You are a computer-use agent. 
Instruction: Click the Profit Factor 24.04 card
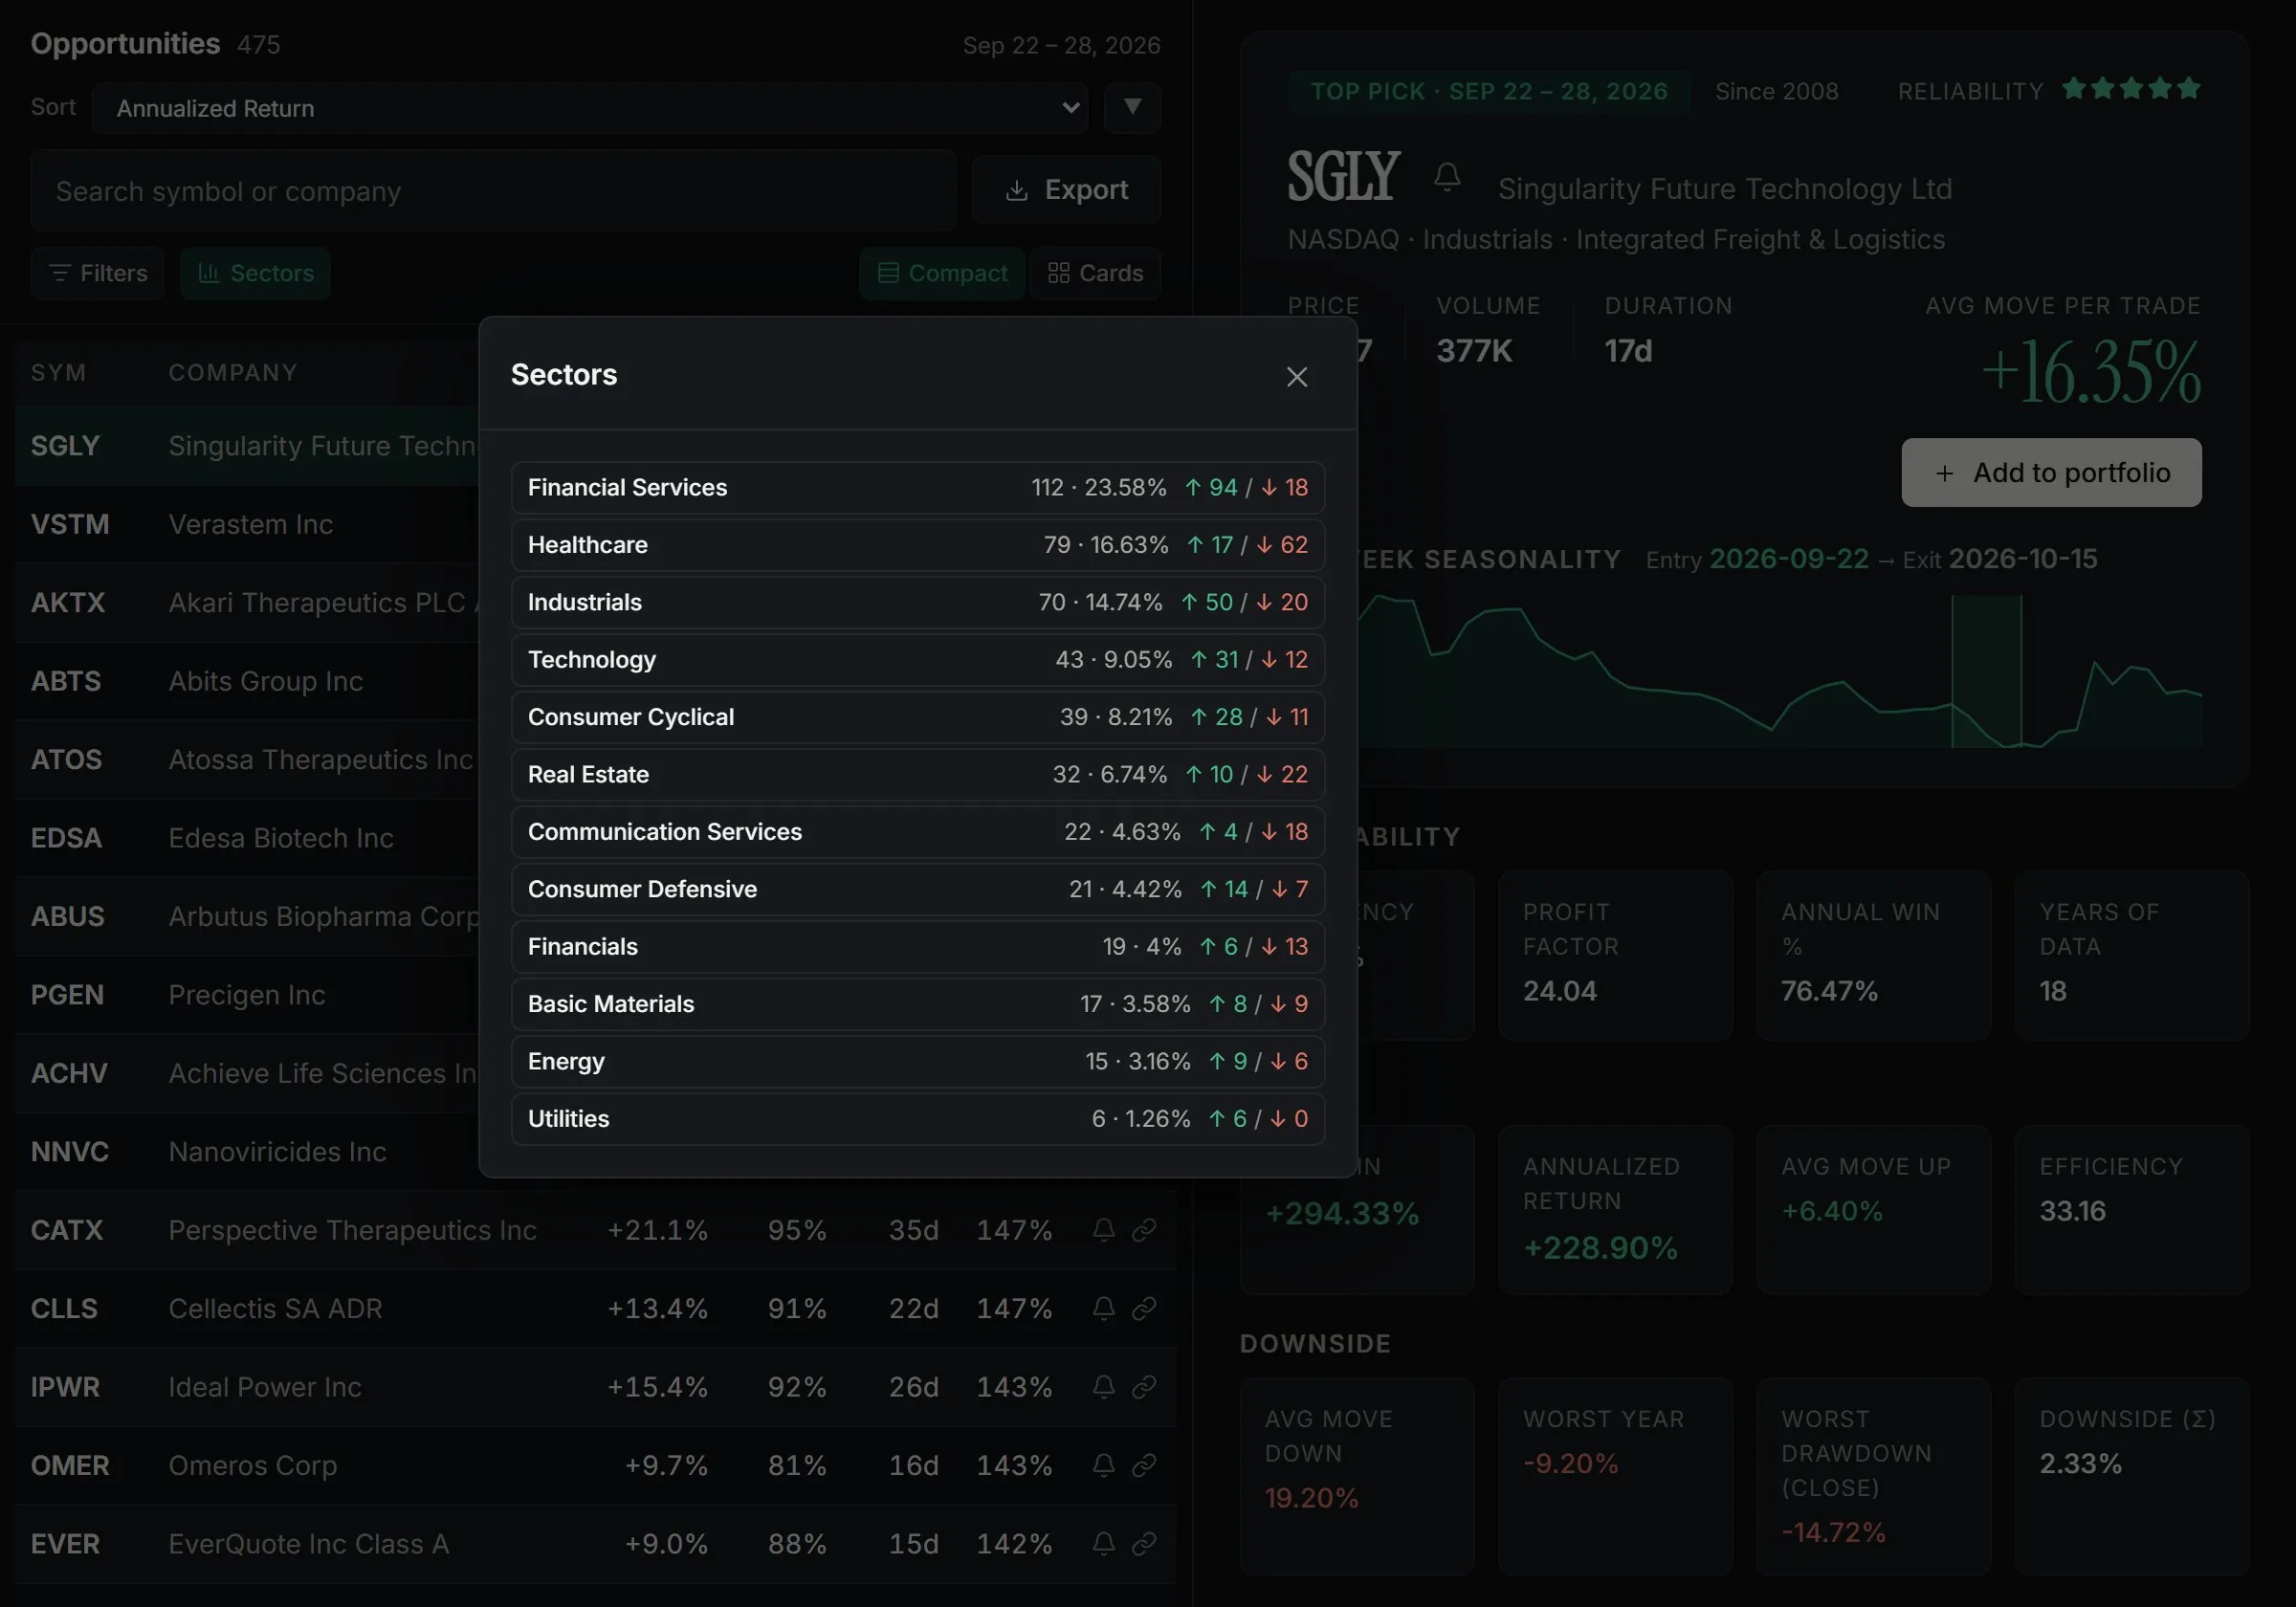point(1615,955)
